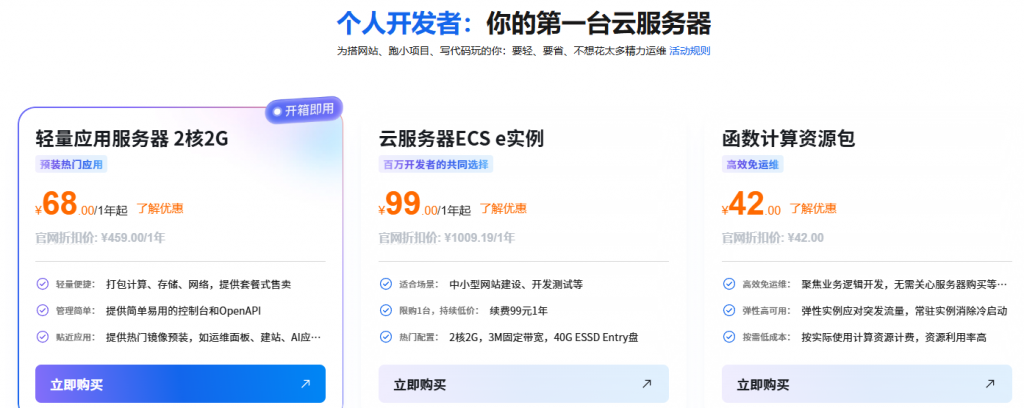Click the check icon beside 轻量便捷
This screenshot has height=408, width=1024.
(x=42, y=284)
